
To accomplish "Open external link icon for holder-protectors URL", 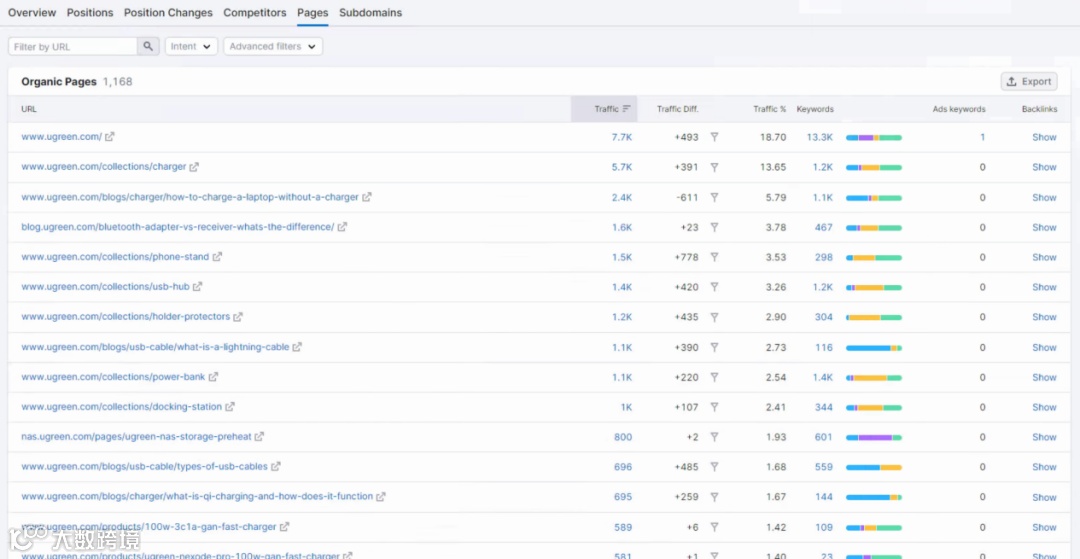I will tap(238, 317).
